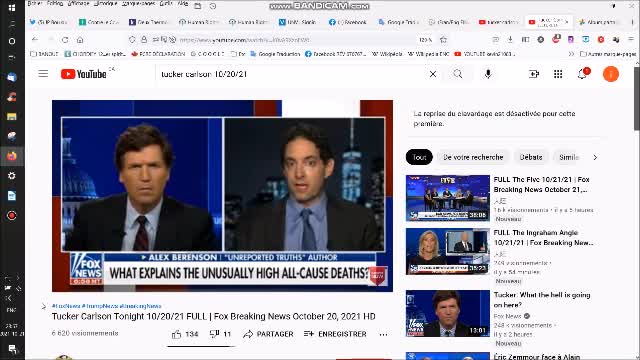This screenshot has width=640, height=360.
Task: Open the Affichage menu
Action: click(x=78, y=3)
